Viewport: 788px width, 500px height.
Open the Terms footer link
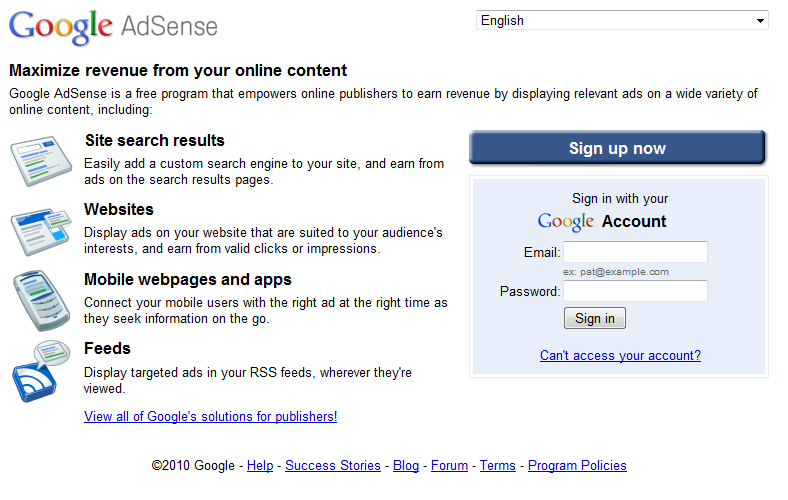[x=498, y=465]
